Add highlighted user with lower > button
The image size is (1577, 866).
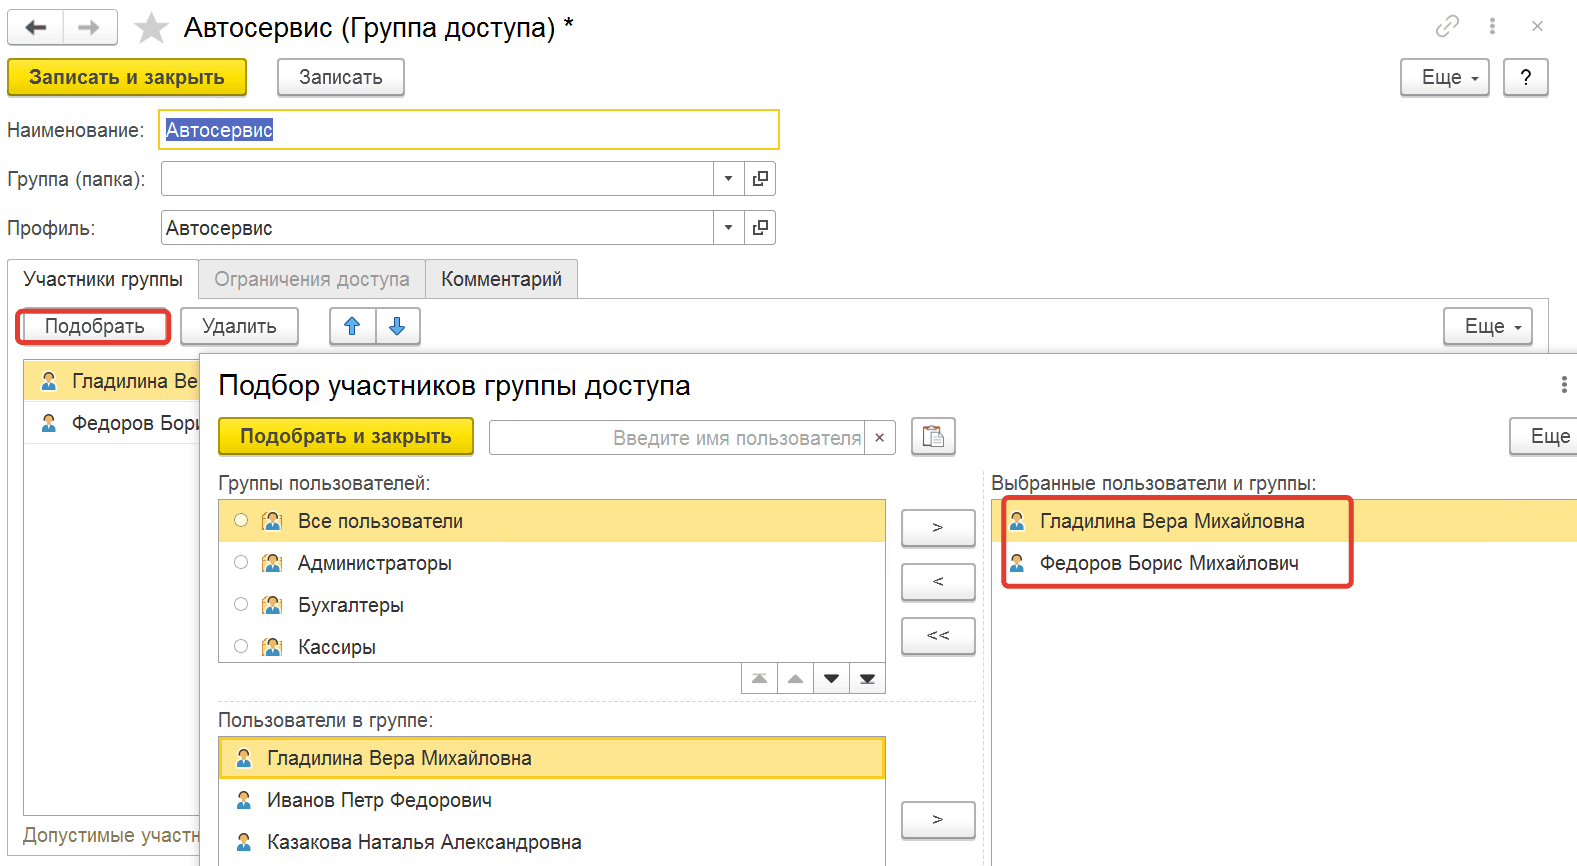pos(938,819)
